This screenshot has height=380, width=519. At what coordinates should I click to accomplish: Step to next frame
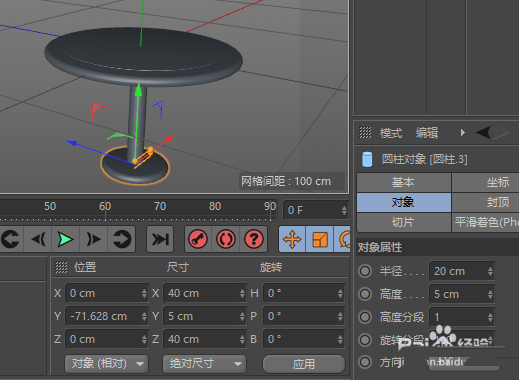tap(93, 239)
